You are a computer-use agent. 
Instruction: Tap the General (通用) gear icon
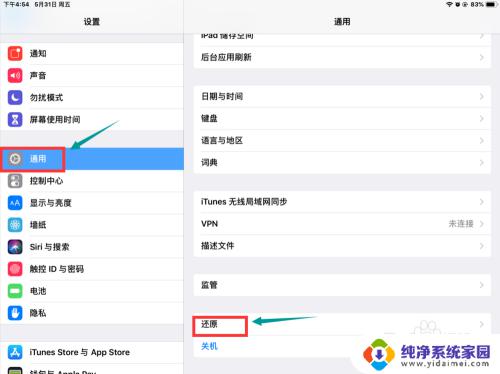[15, 159]
